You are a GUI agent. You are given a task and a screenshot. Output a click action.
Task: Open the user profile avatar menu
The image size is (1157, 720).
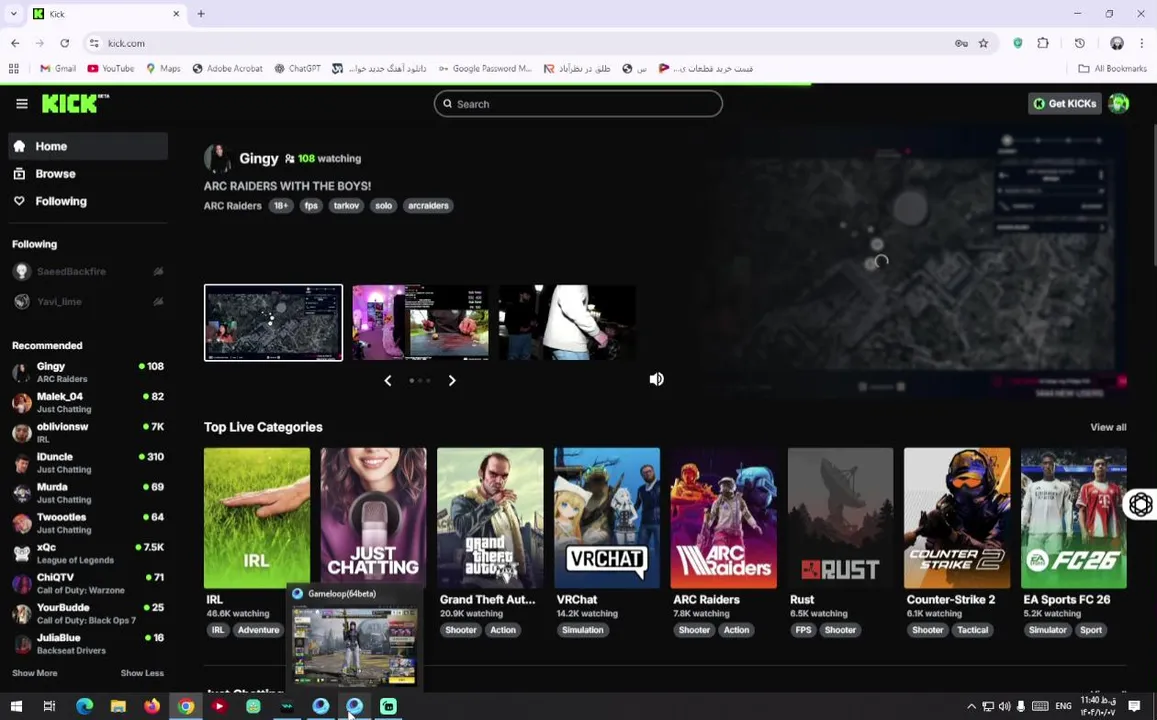(1119, 104)
